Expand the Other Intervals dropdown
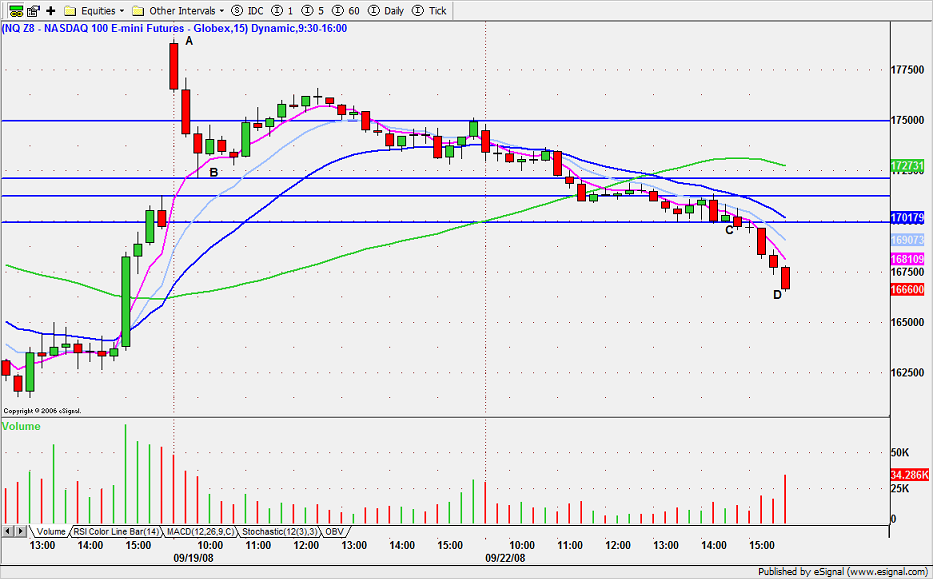This screenshot has height=579, width=933. pos(179,11)
